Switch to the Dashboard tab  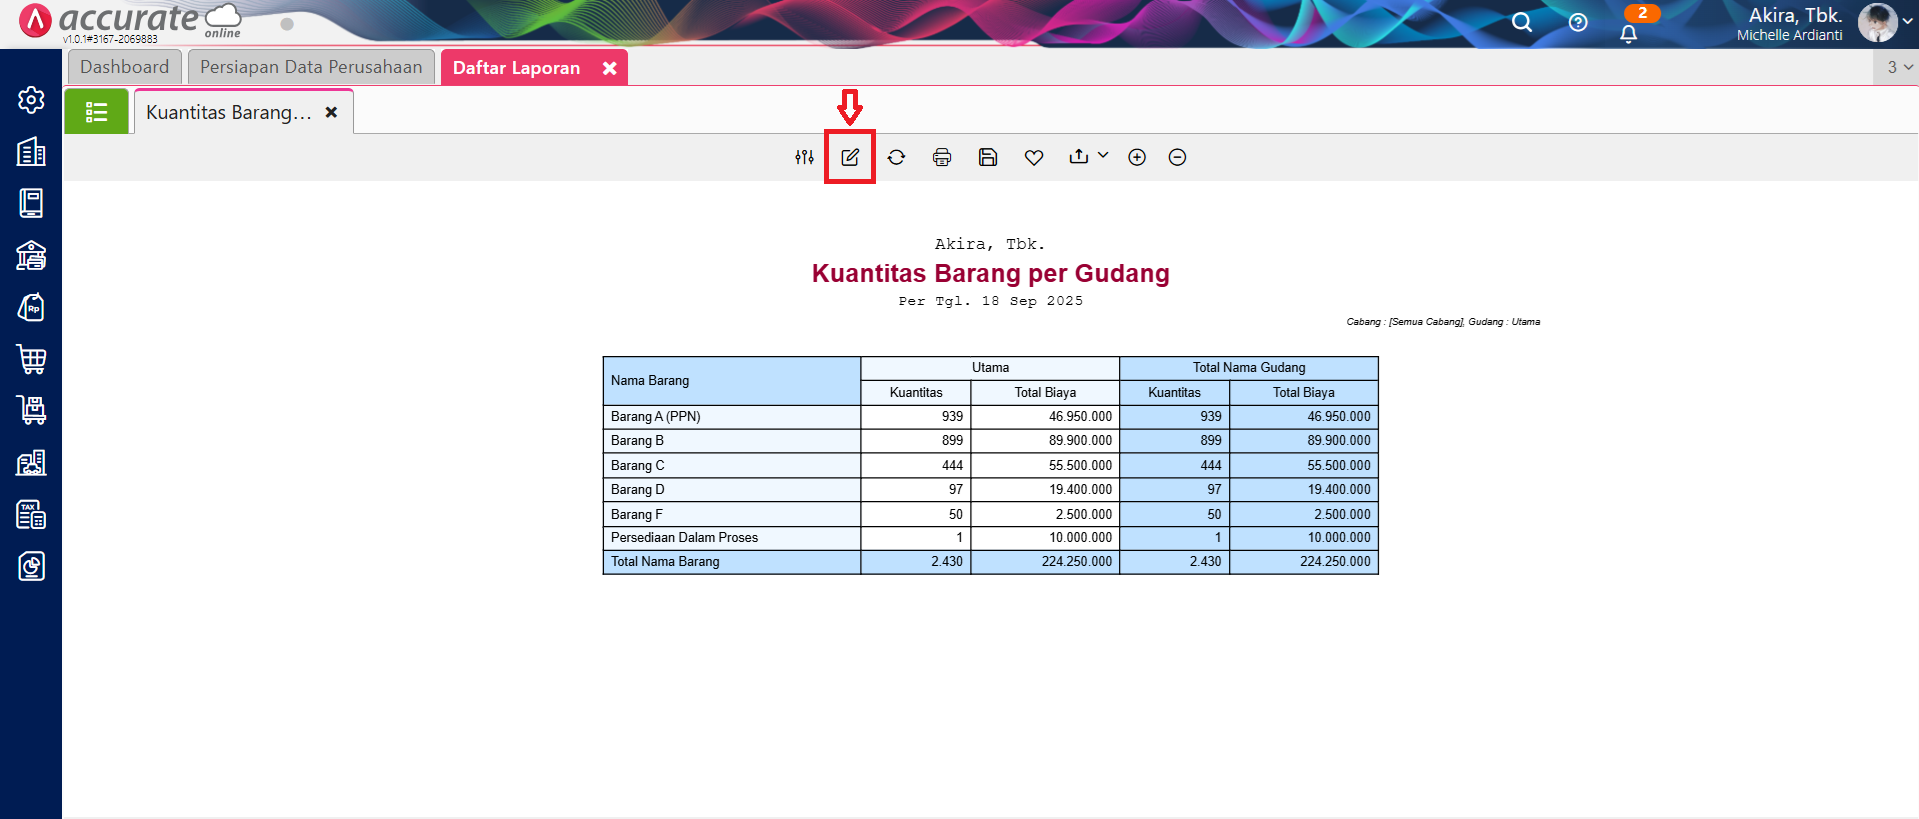(125, 67)
